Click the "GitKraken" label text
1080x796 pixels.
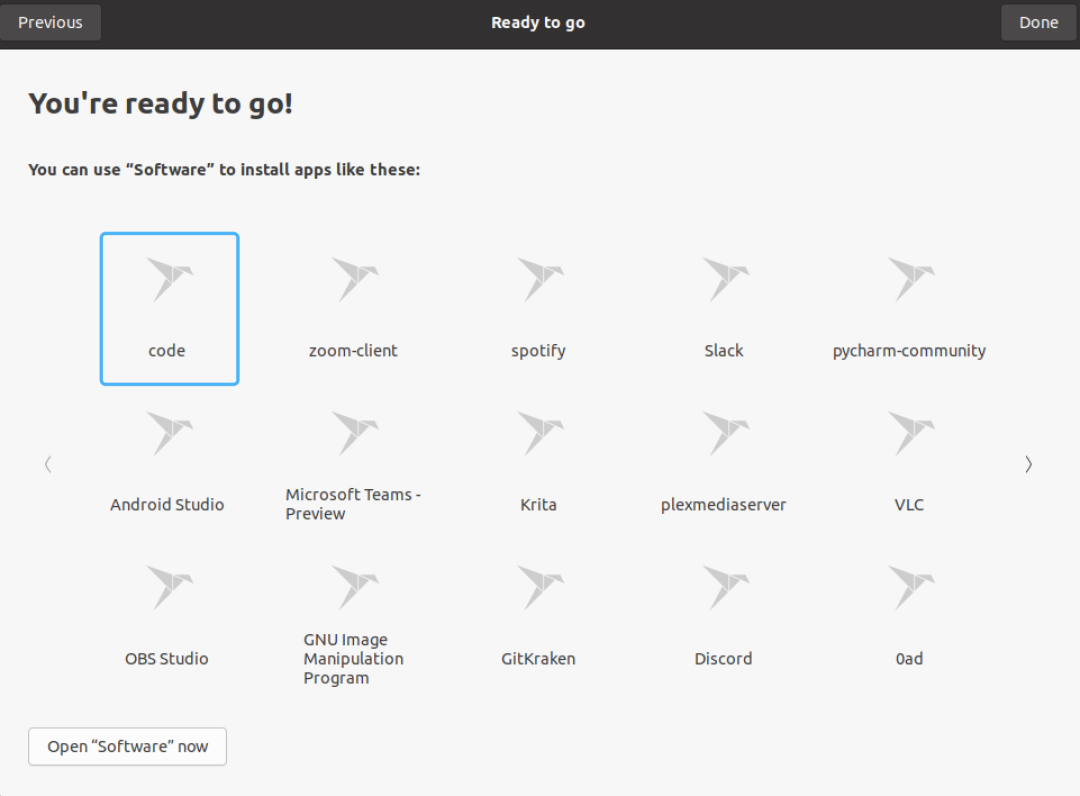point(538,659)
